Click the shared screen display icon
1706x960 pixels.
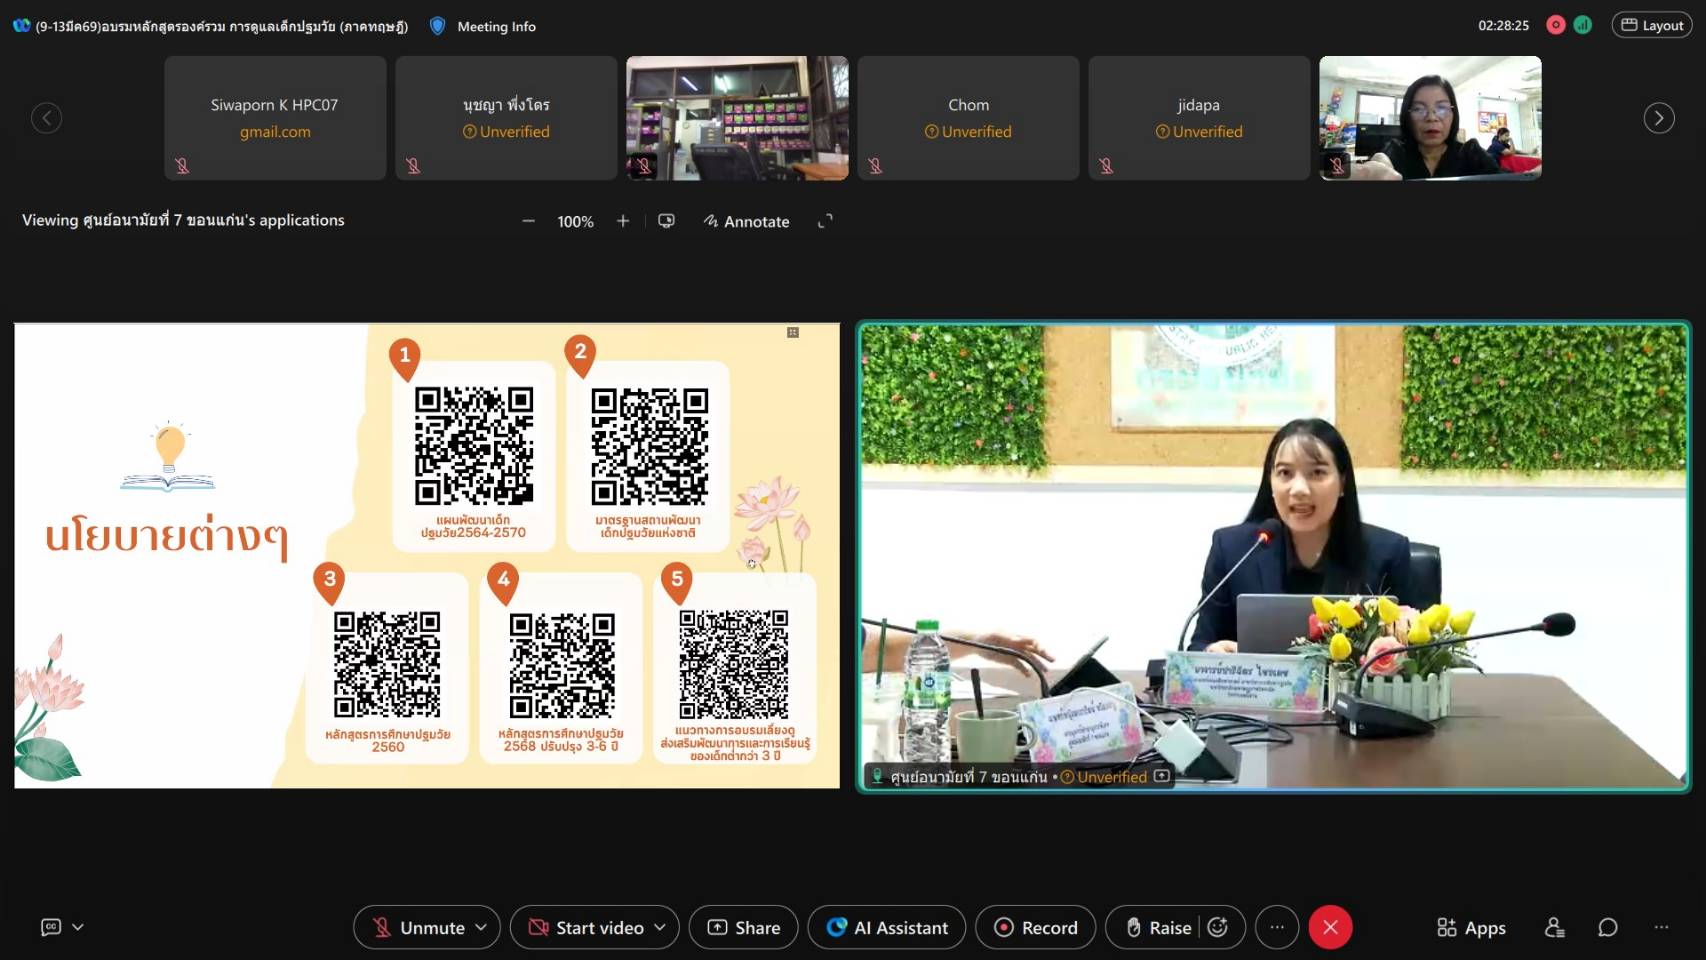click(666, 221)
